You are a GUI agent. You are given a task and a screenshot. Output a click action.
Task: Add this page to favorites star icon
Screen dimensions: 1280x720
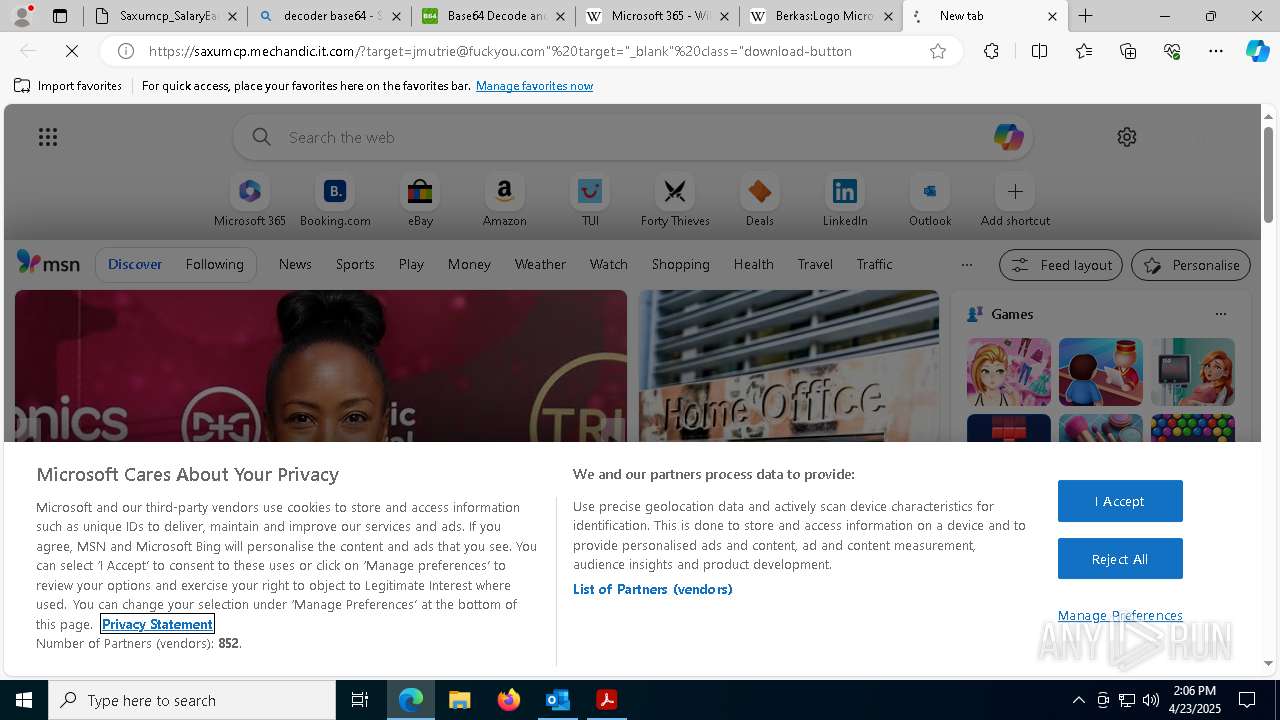coord(938,51)
